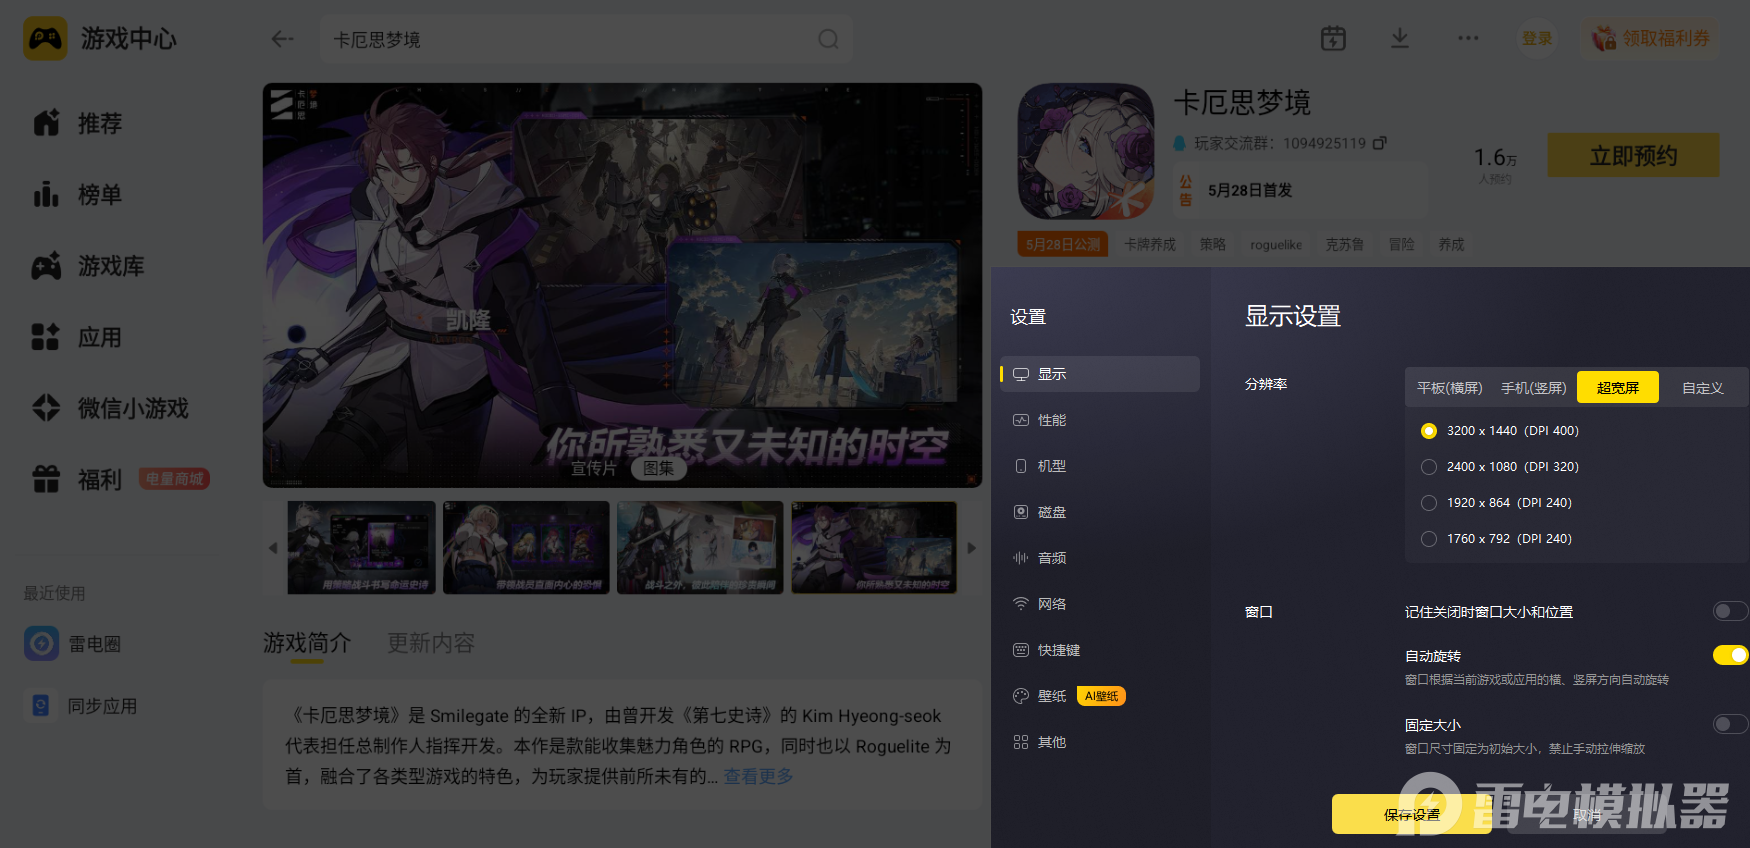Viewport: 1750px width, 848px height.
Task: Open 同步应用 recent app icon
Action: (41, 705)
